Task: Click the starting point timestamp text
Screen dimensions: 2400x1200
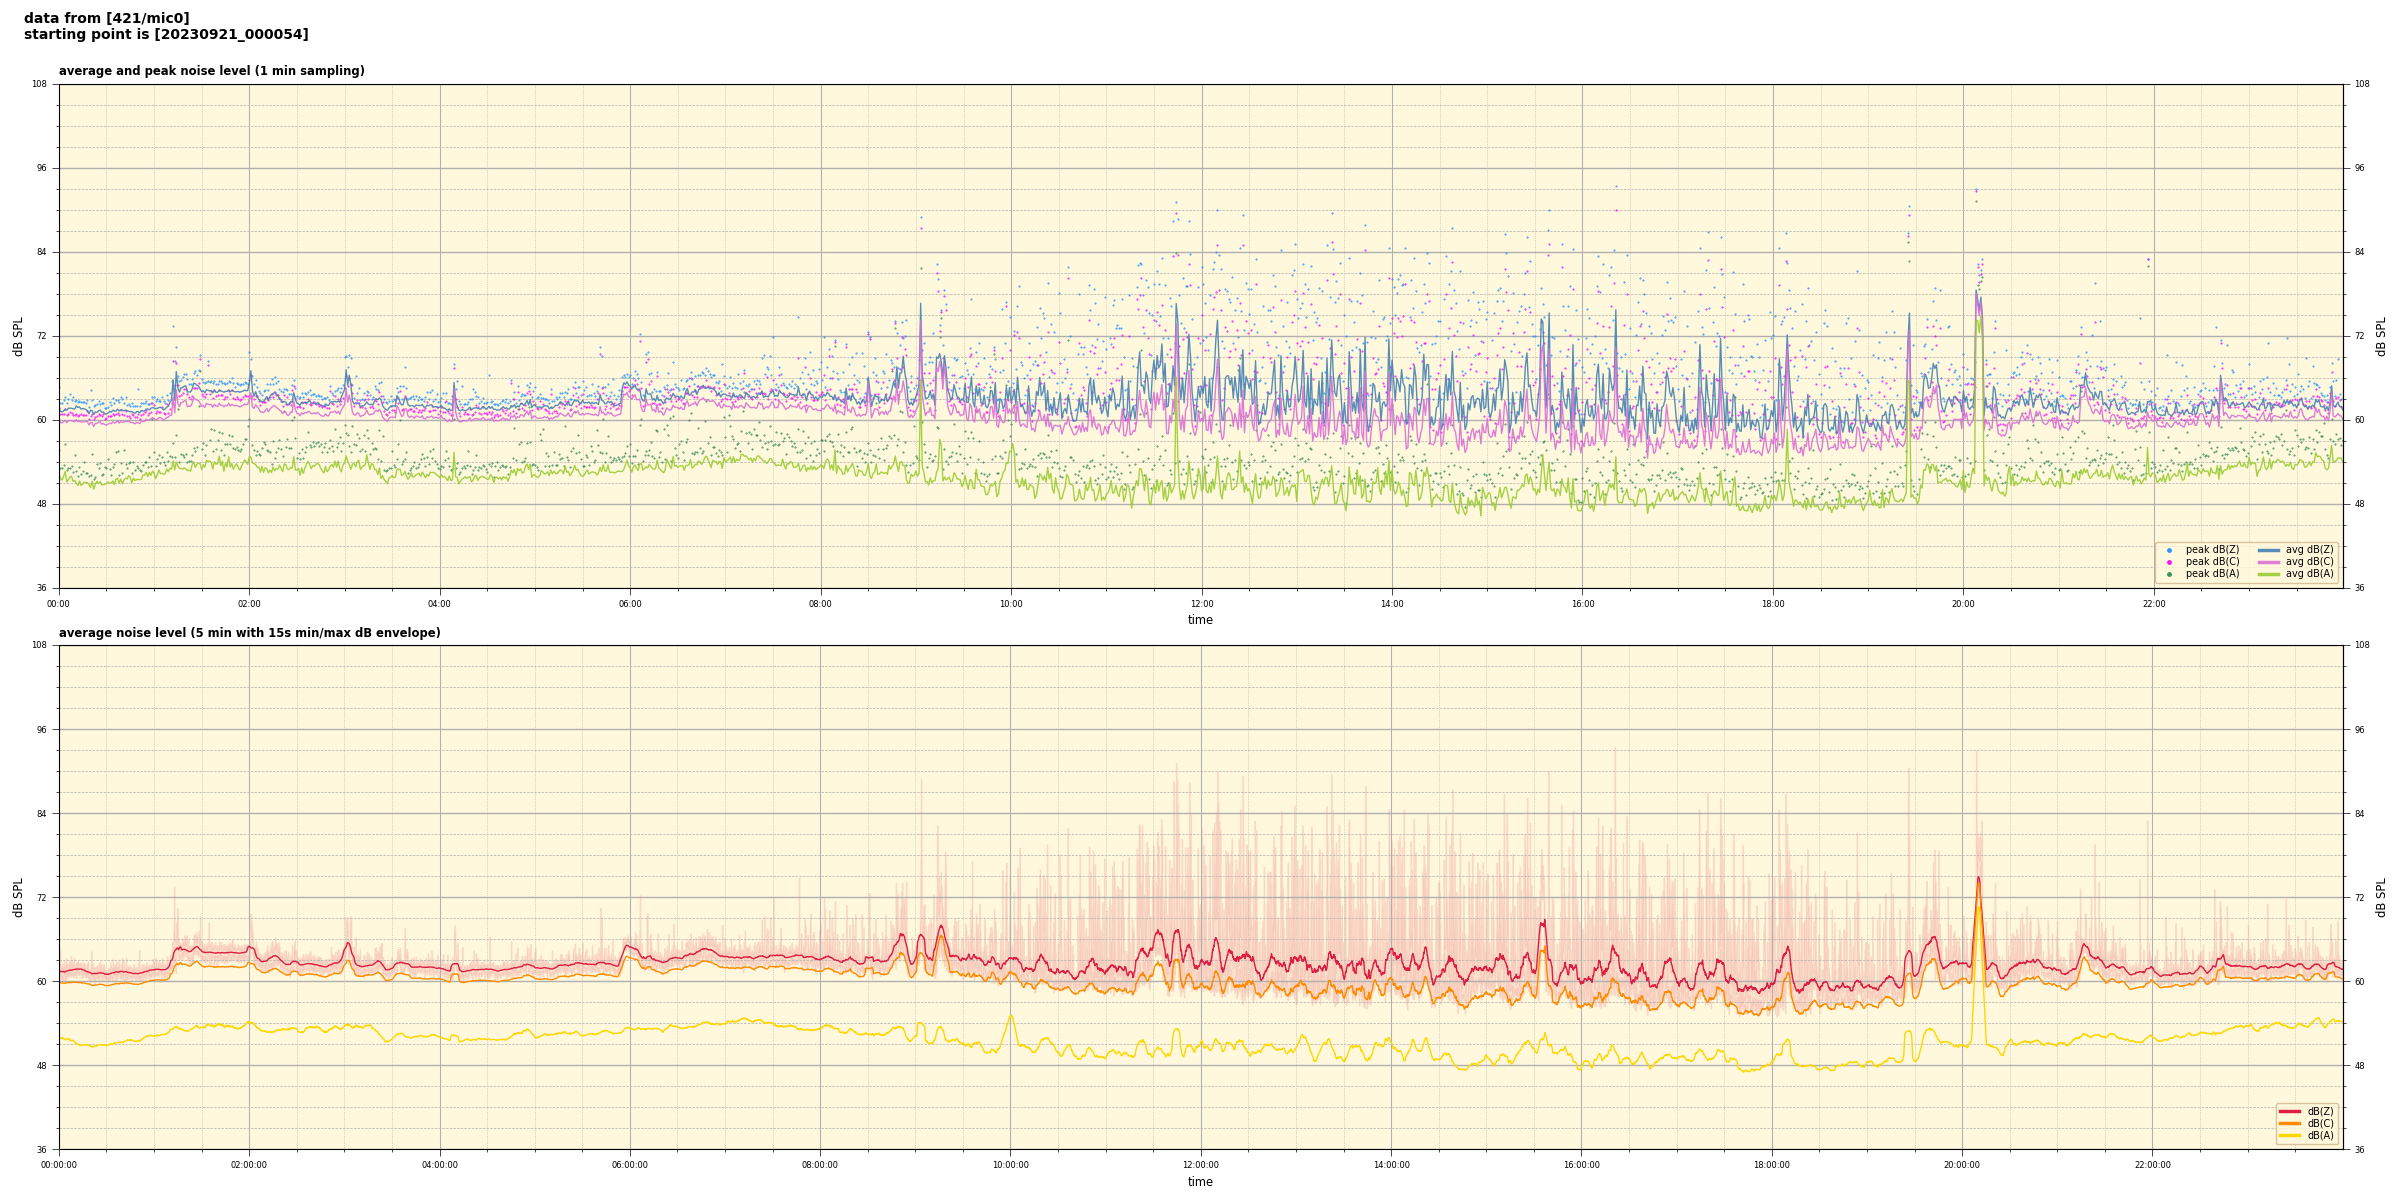Action: pos(166,35)
